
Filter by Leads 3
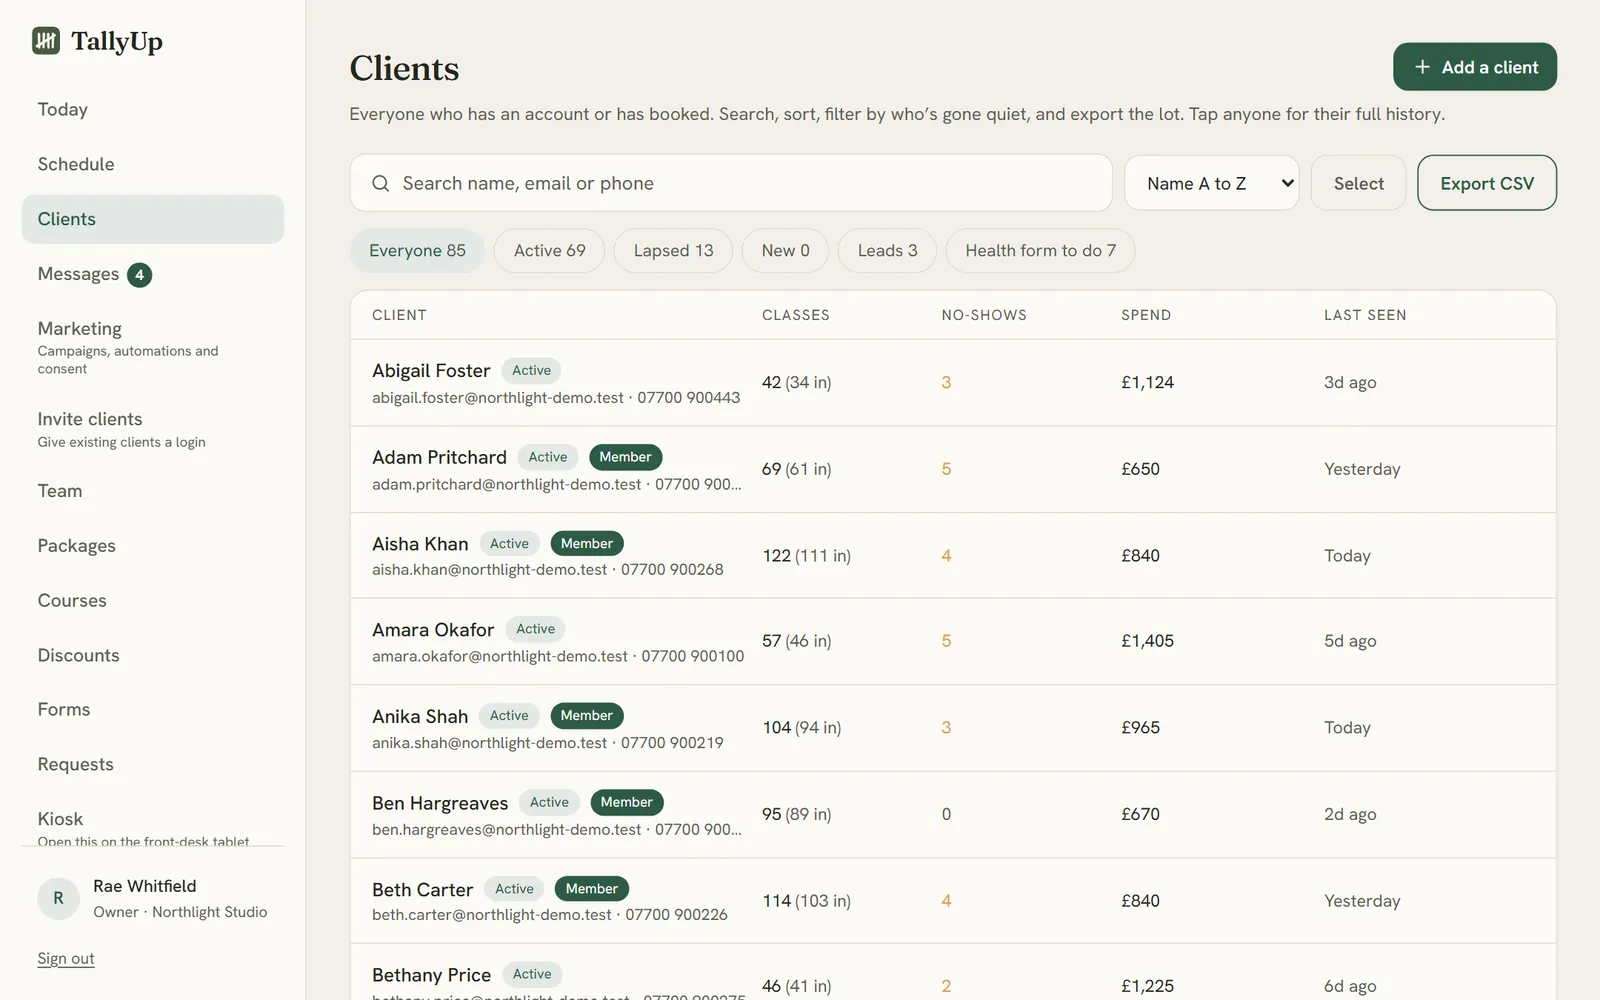(887, 251)
